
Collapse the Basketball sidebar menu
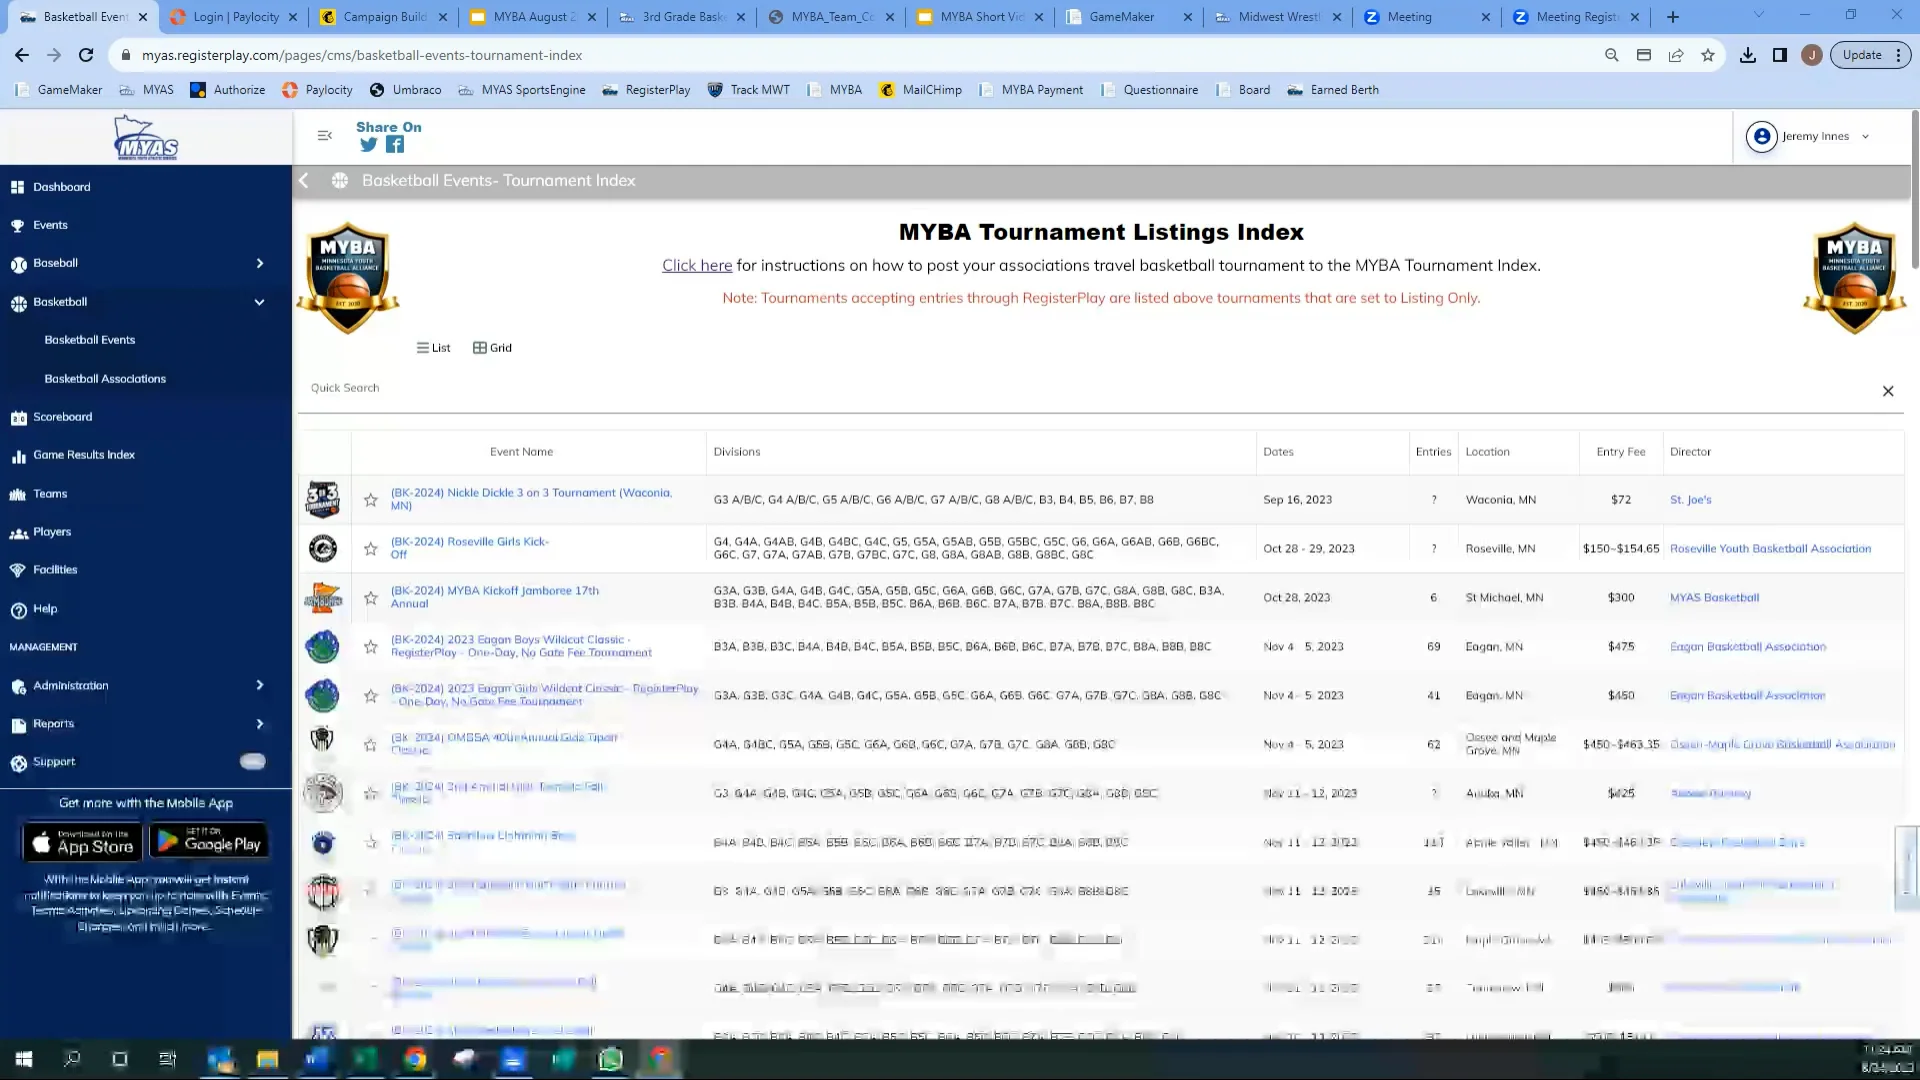pos(259,302)
